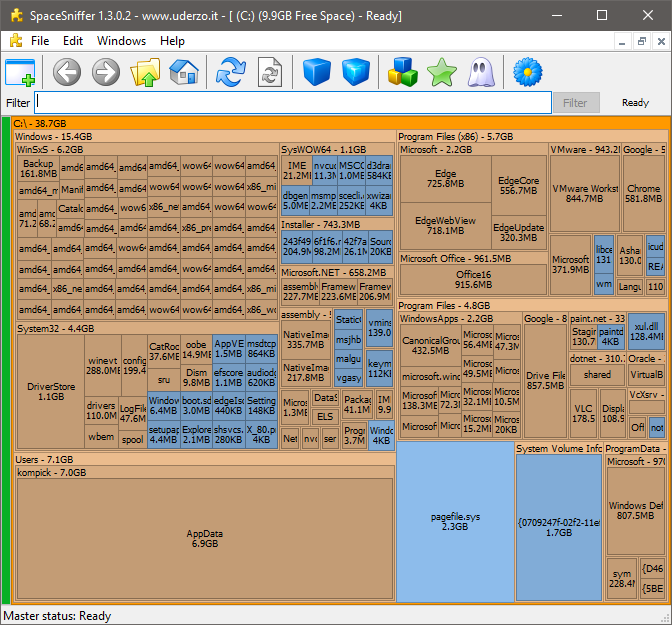Image resolution: width=672 pixels, height=625 pixels.
Task: Click the Users - 7.1GB header
Action: [204, 460]
